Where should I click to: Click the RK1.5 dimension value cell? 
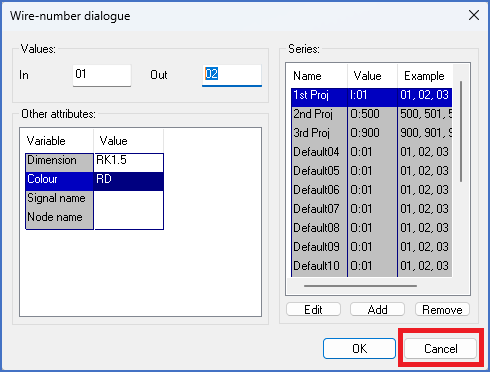coord(129,162)
